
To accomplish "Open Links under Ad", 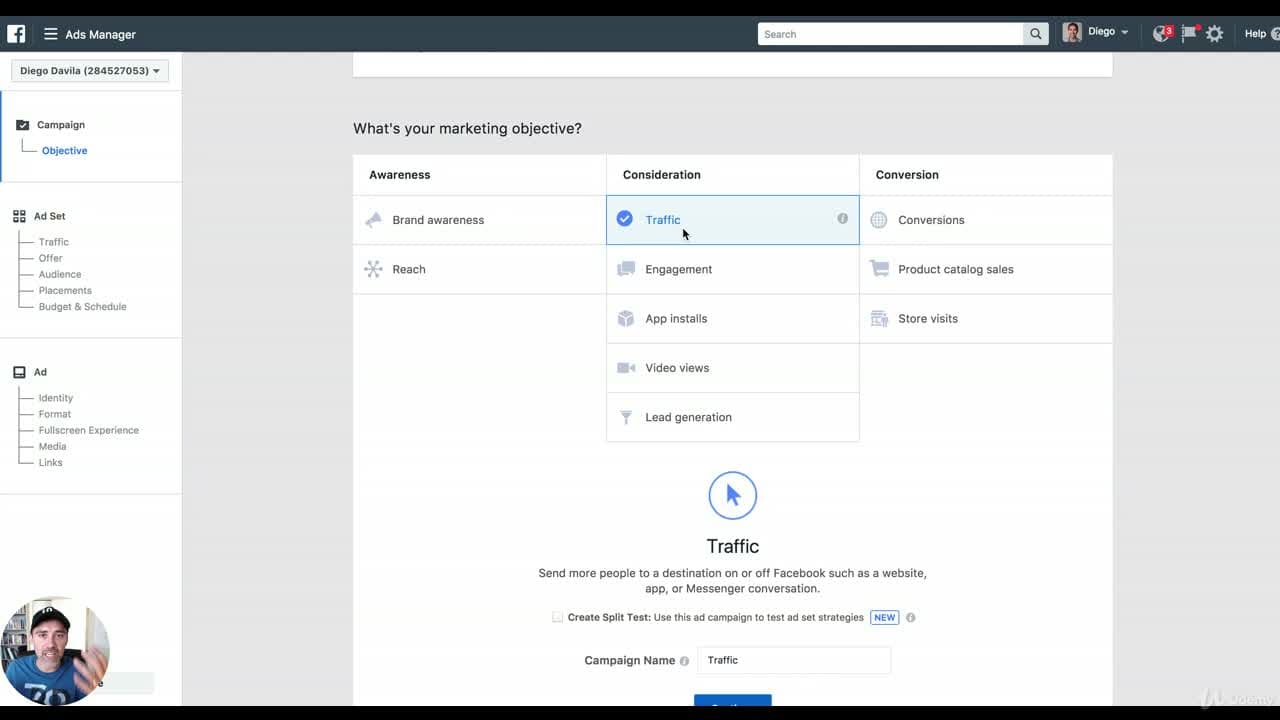I will point(50,463).
